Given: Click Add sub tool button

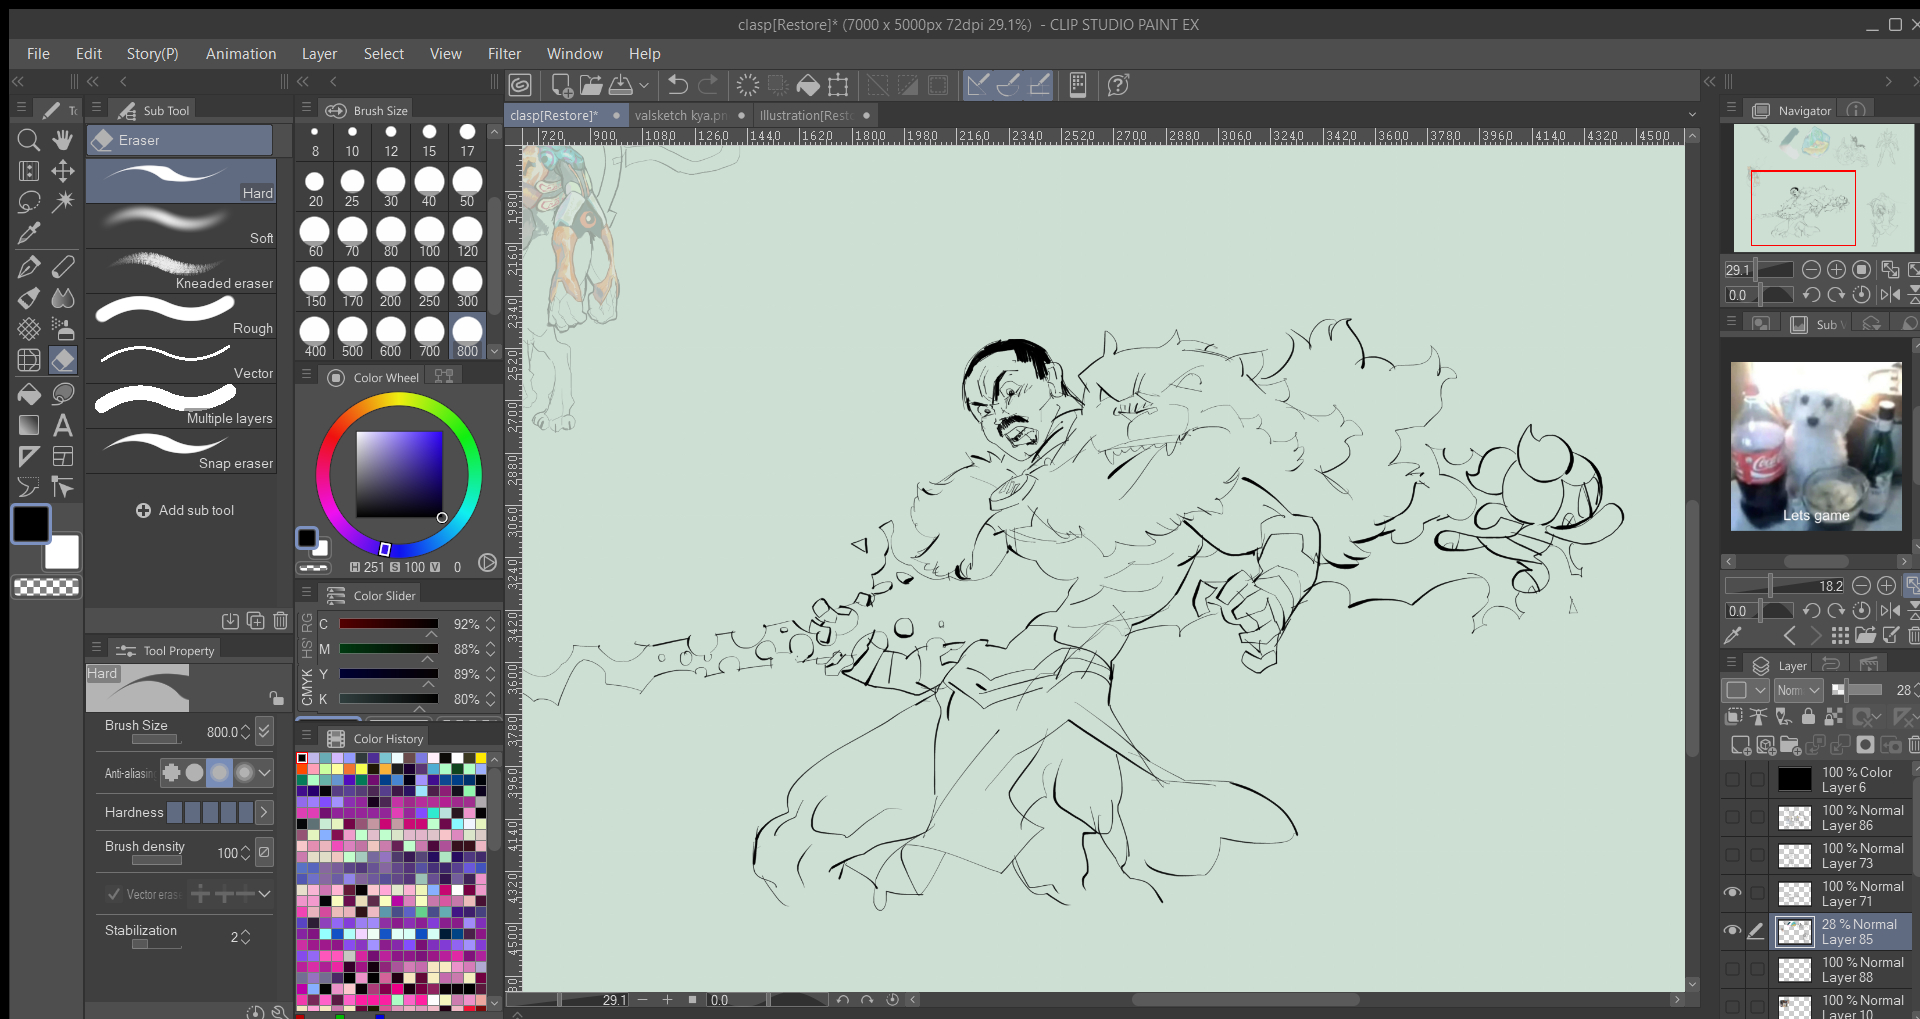Looking at the screenshot, I should click(x=185, y=510).
